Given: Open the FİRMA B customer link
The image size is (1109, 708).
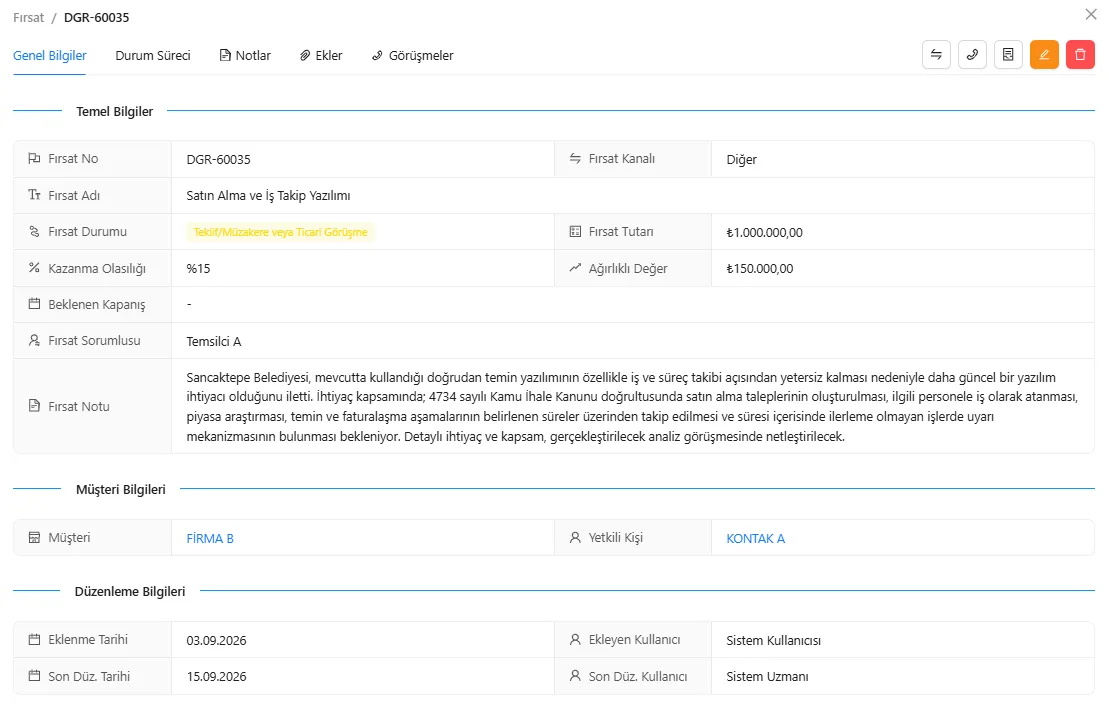Looking at the screenshot, I should click(x=210, y=538).
